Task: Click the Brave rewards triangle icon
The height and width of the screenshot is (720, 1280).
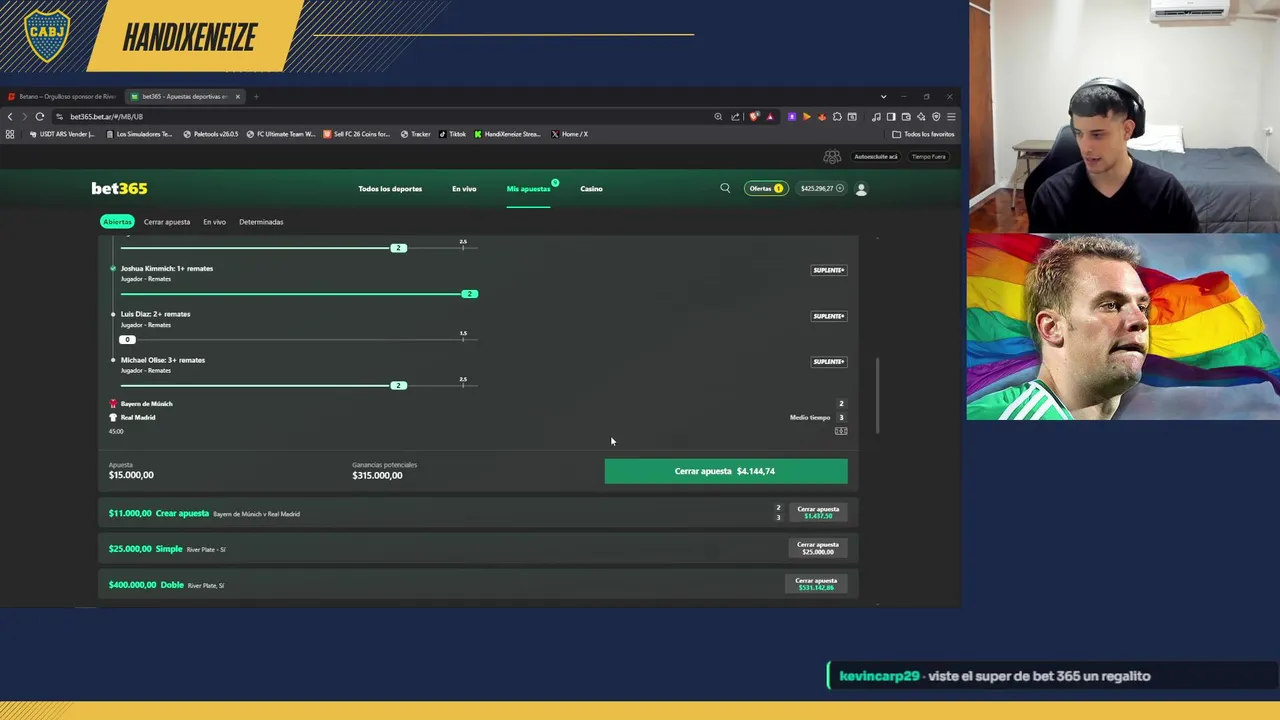Action: tap(770, 117)
